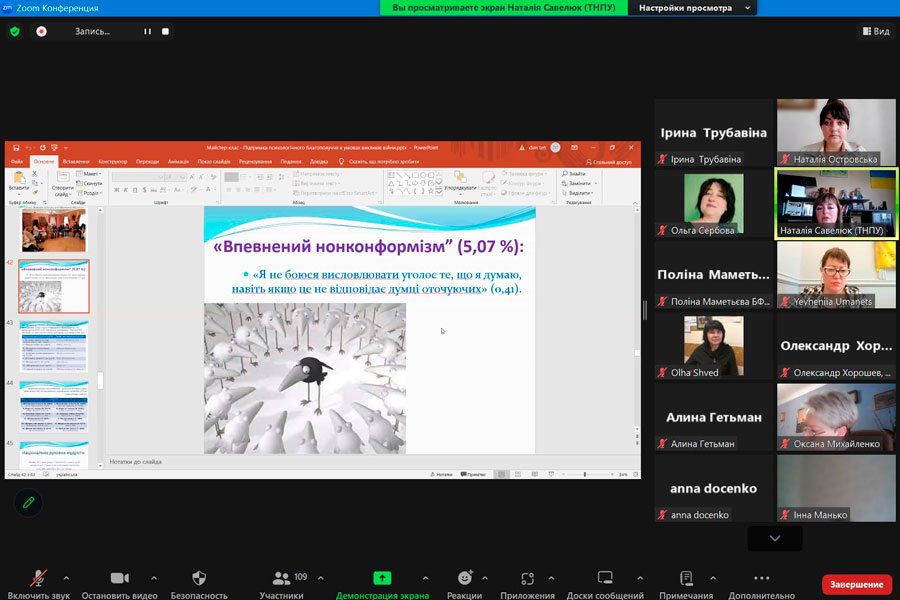Image resolution: width=900 pixels, height=600 pixels.
Task: Unmute microphone with Включить звук
Action: pos(39,578)
